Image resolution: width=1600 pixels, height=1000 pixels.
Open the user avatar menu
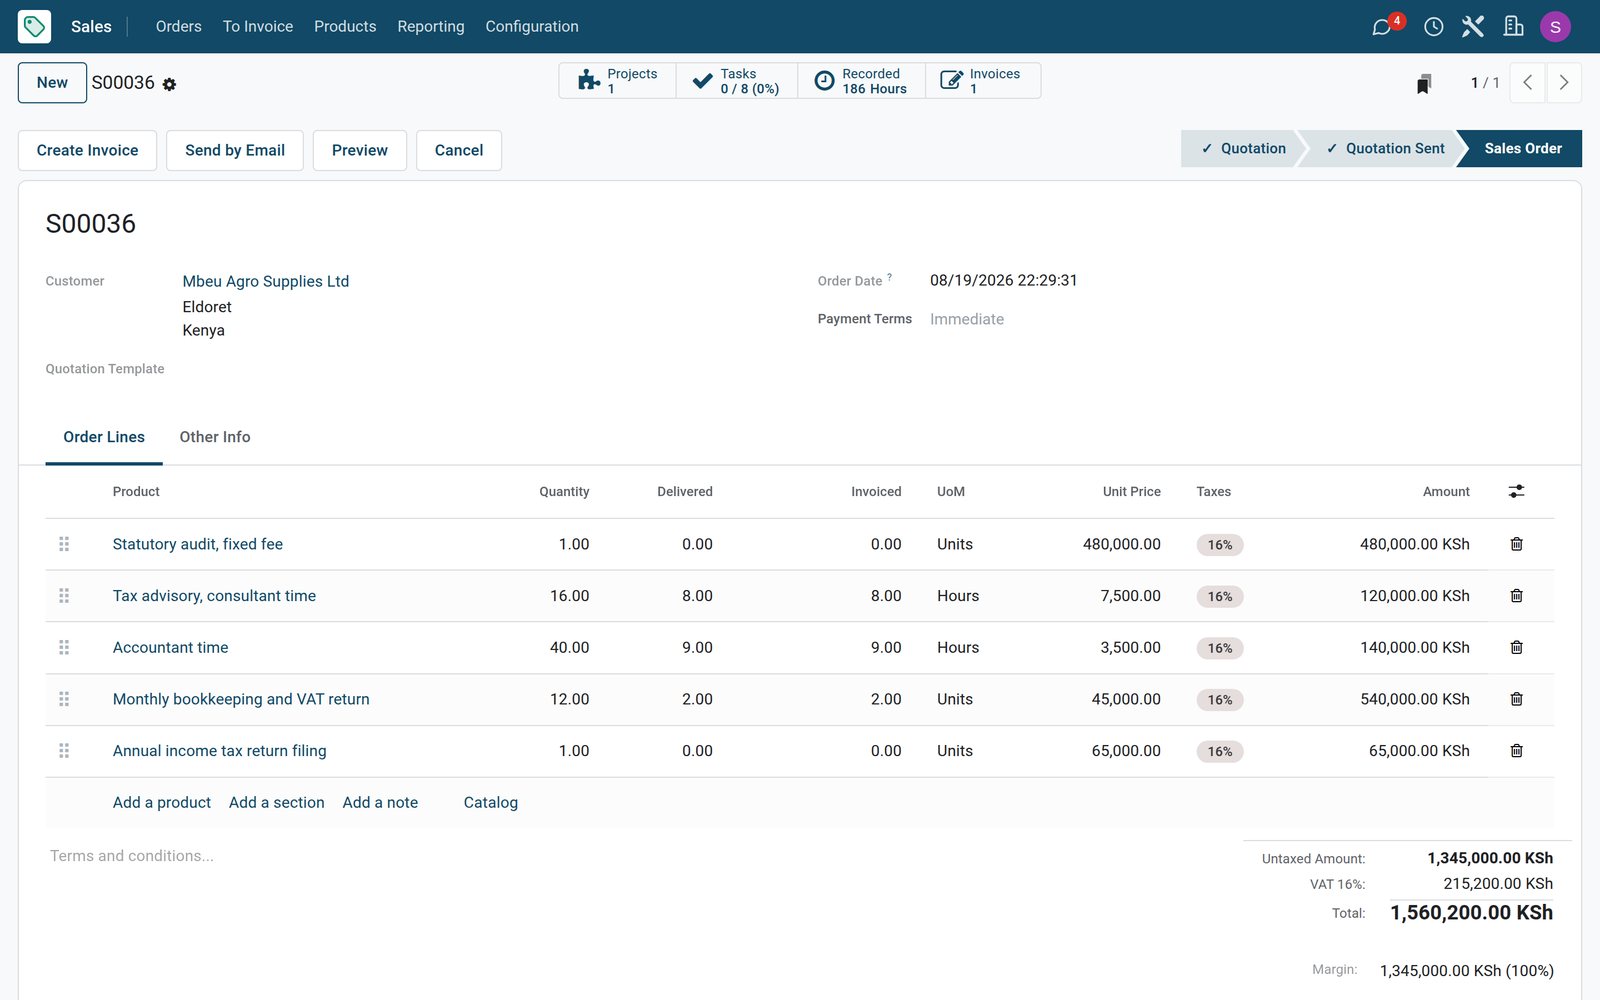[1555, 27]
